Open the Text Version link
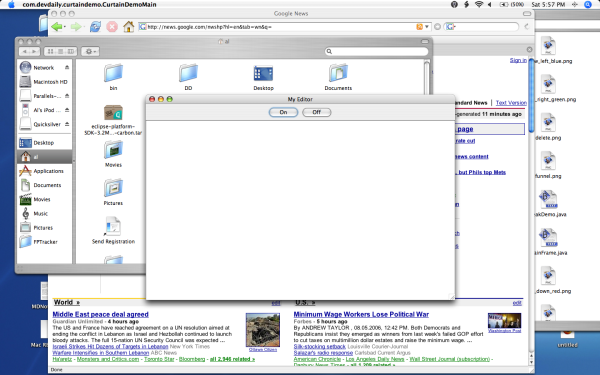600x375 pixels. click(x=511, y=103)
